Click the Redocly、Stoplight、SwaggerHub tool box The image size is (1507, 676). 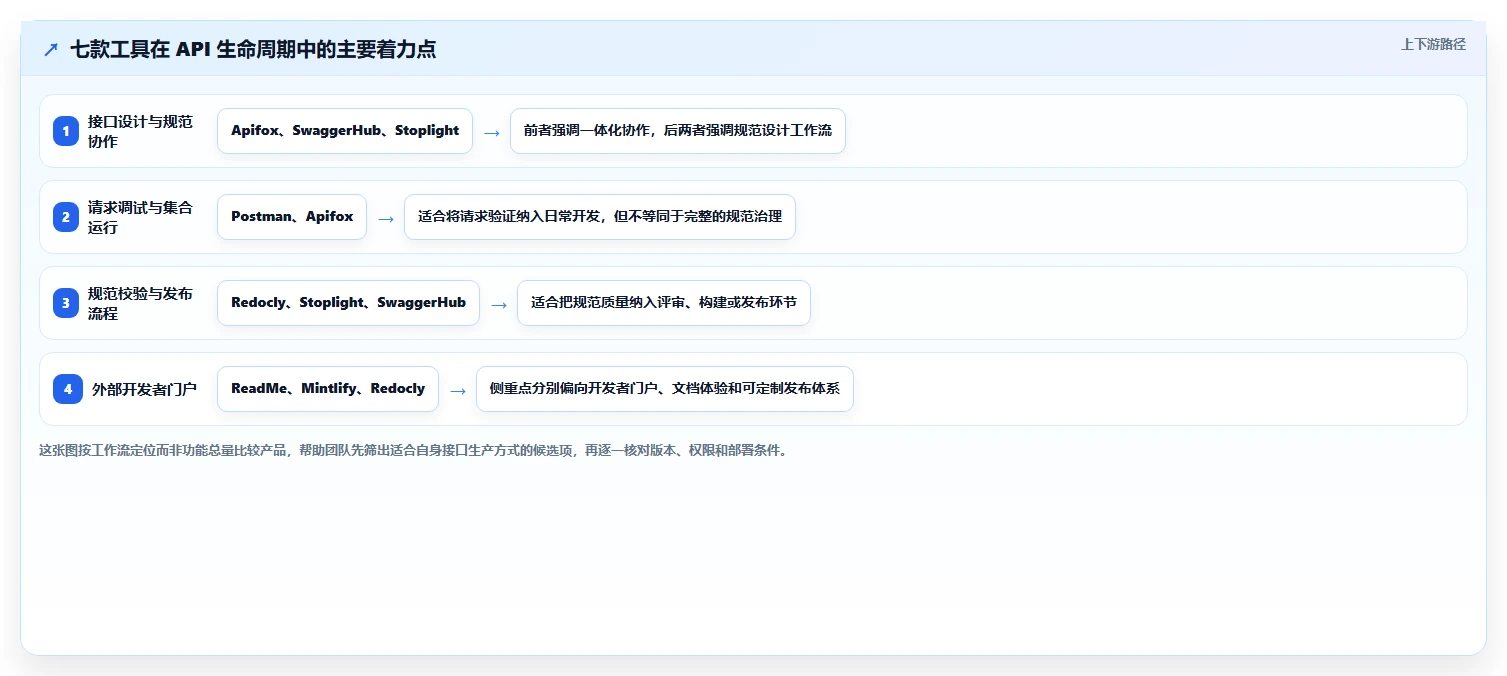click(x=348, y=303)
